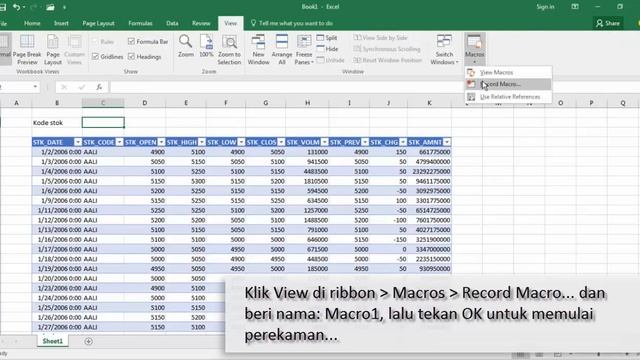Open the STK_VOLM filter dropdown
640x360 pixels.
point(324,142)
